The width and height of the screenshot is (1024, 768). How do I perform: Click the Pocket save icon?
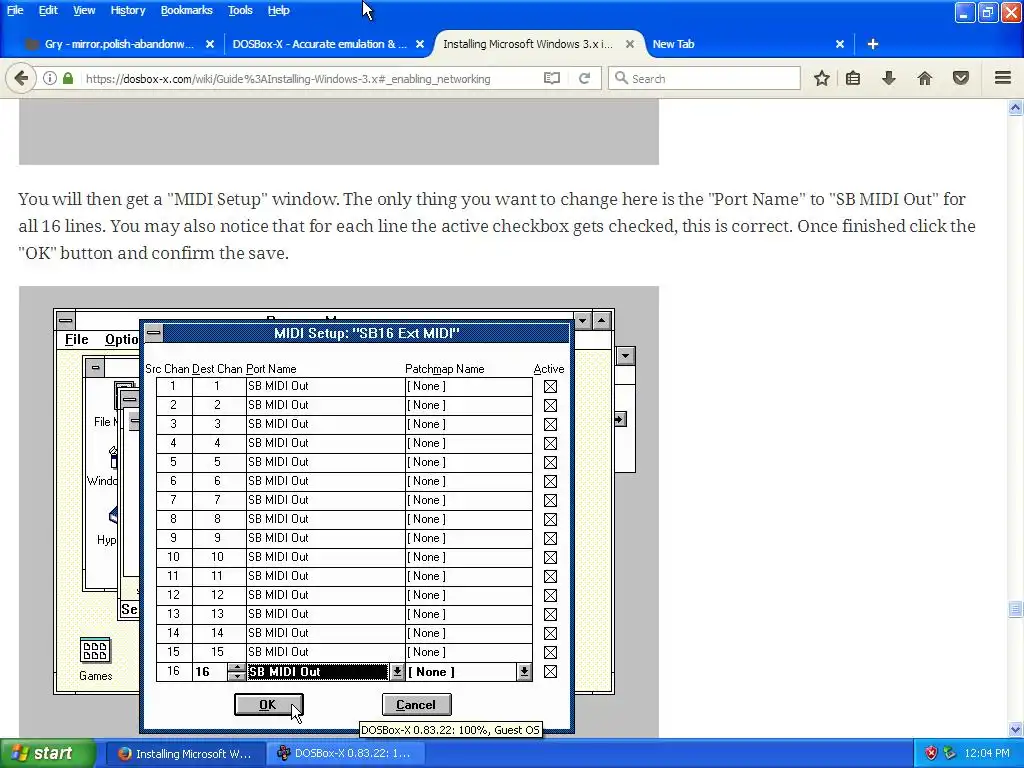tap(961, 78)
